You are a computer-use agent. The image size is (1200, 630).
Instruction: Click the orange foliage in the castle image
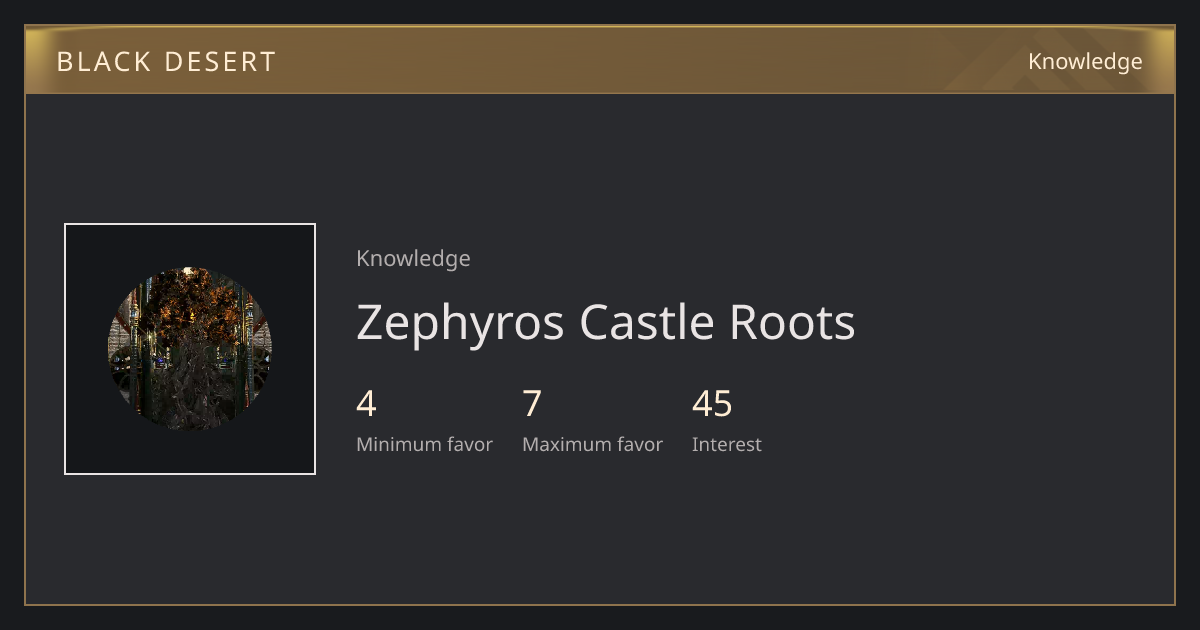[190, 300]
